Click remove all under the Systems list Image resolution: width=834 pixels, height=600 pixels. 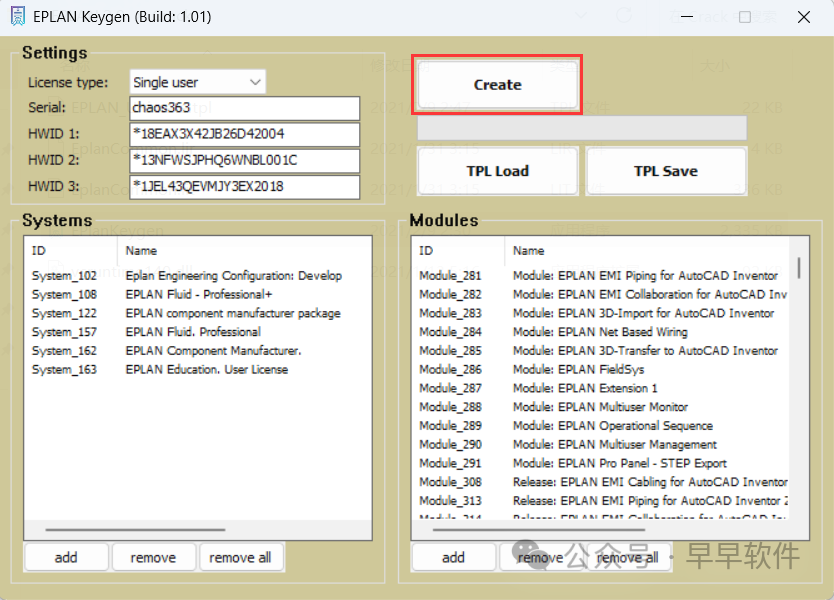(x=240, y=557)
